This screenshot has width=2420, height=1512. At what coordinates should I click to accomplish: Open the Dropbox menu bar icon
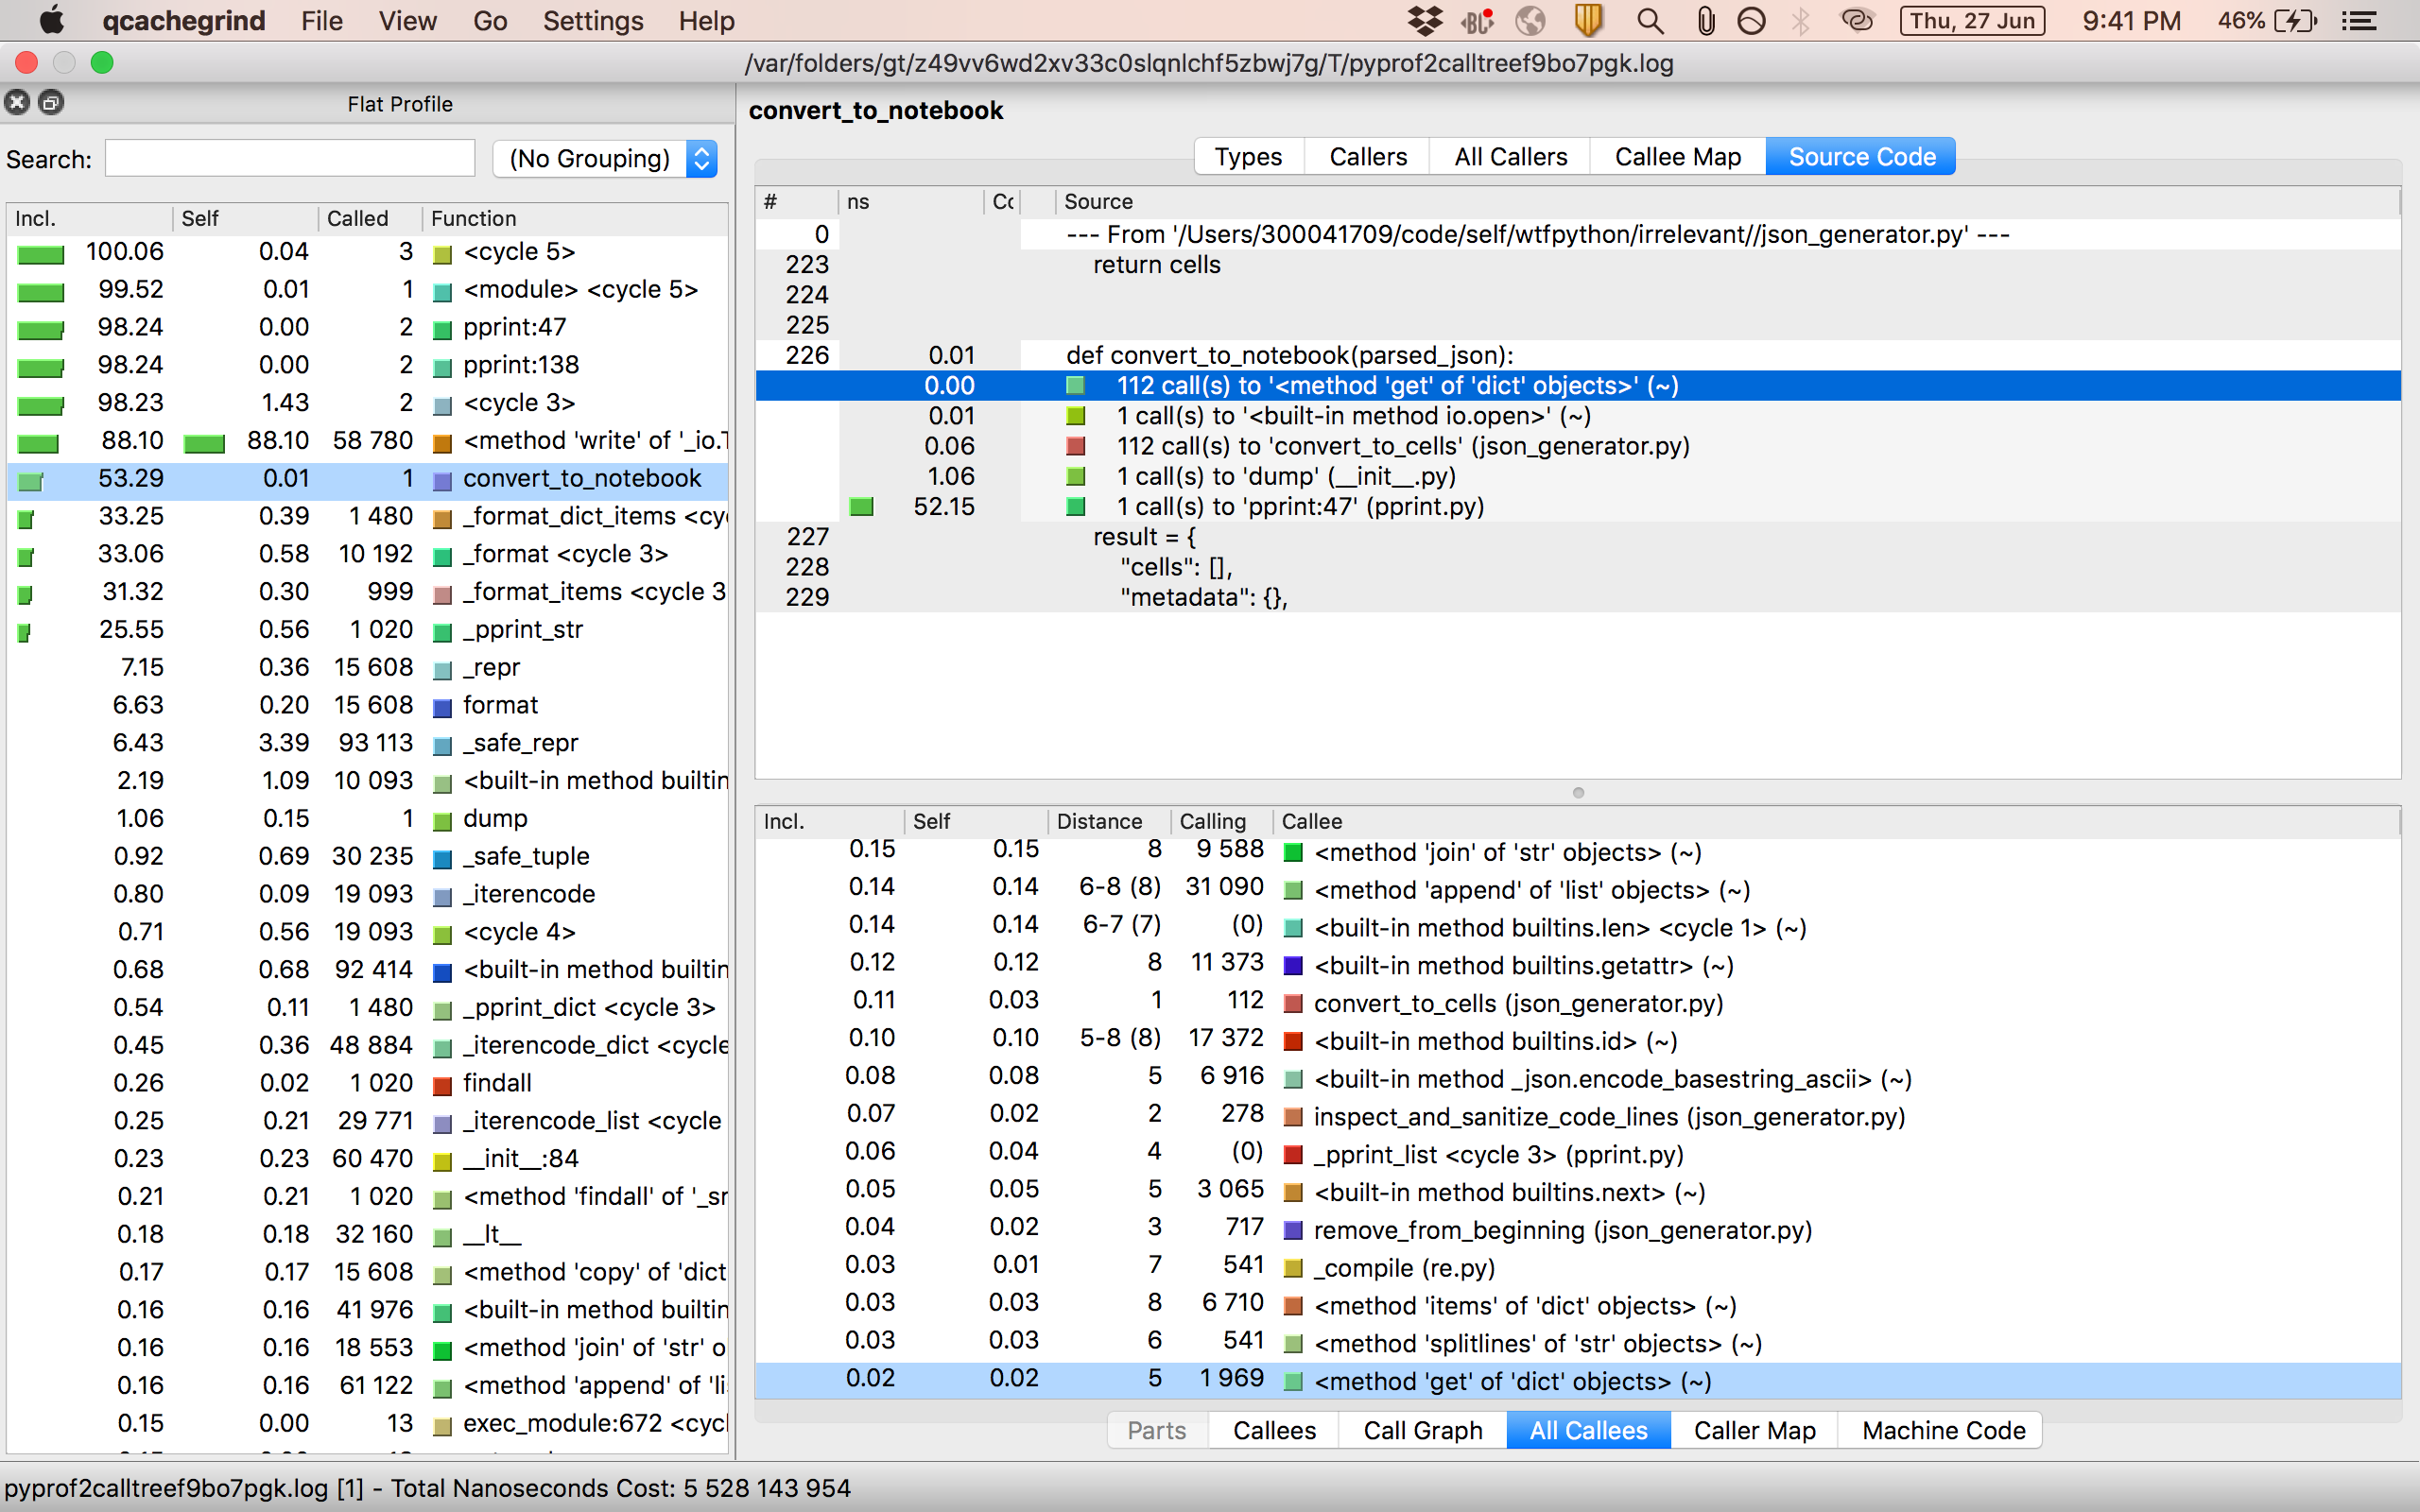point(1424,21)
